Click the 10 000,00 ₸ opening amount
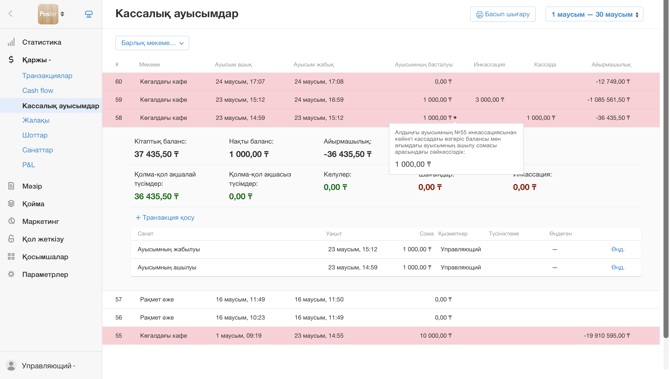 (x=435, y=335)
